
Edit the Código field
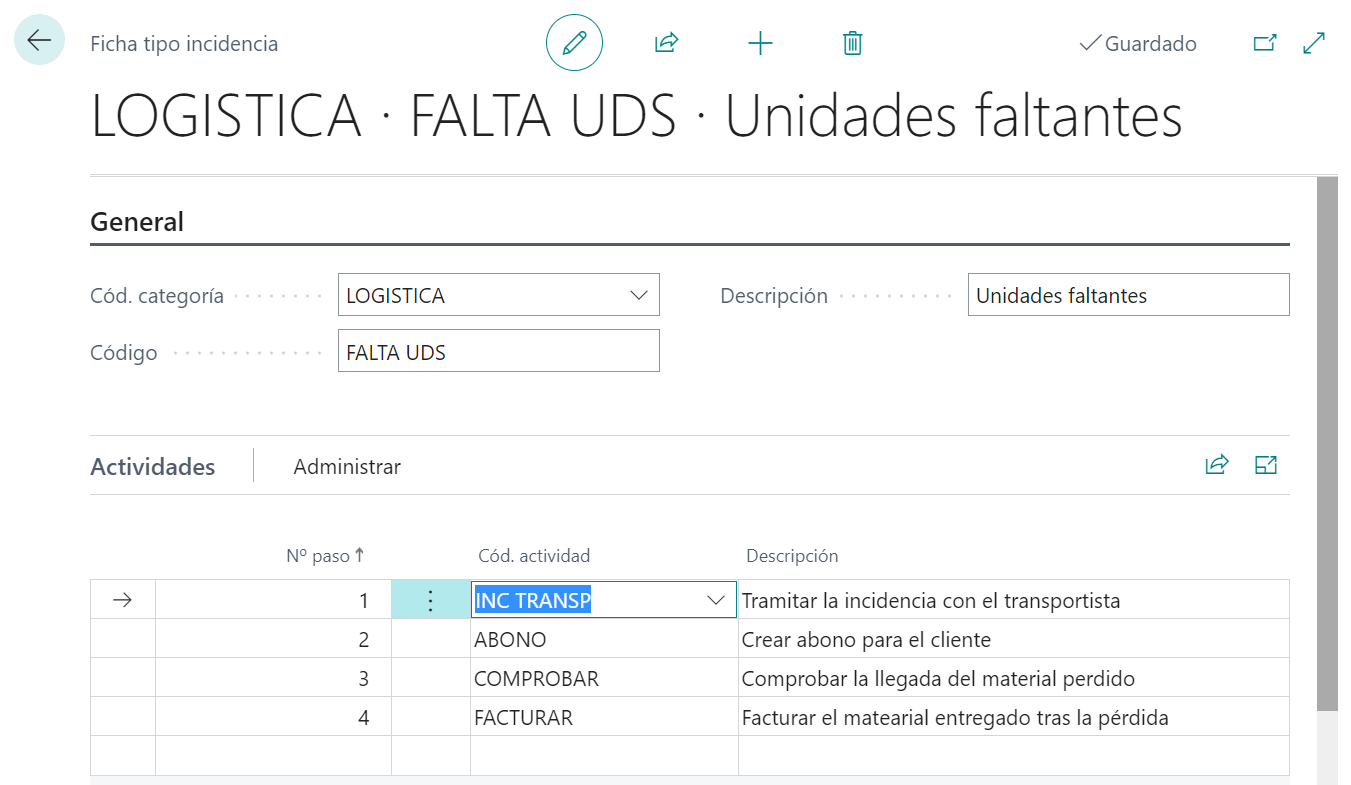point(498,352)
